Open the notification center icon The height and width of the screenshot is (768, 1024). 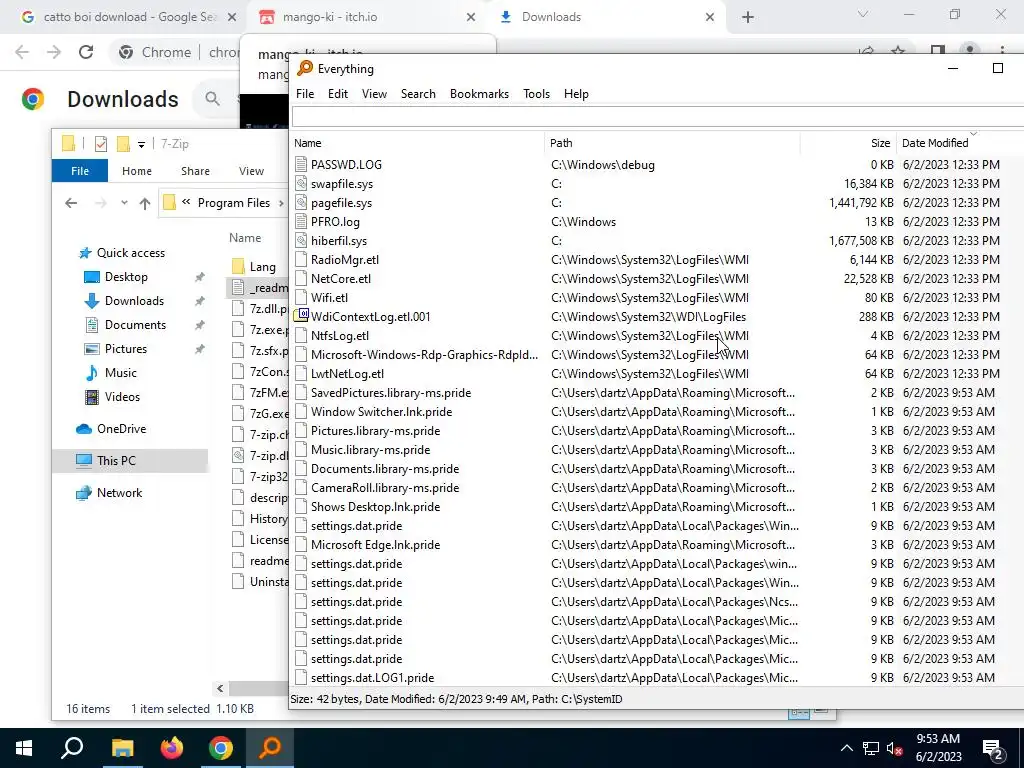click(993, 748)
